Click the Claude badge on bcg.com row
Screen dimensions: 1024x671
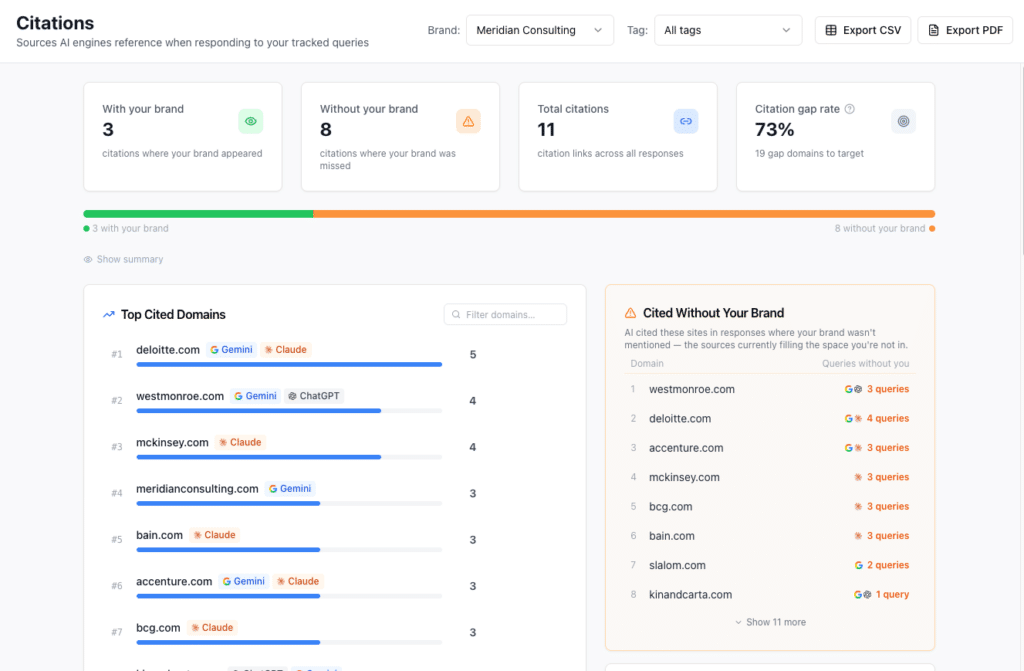(x=212, y=628)
